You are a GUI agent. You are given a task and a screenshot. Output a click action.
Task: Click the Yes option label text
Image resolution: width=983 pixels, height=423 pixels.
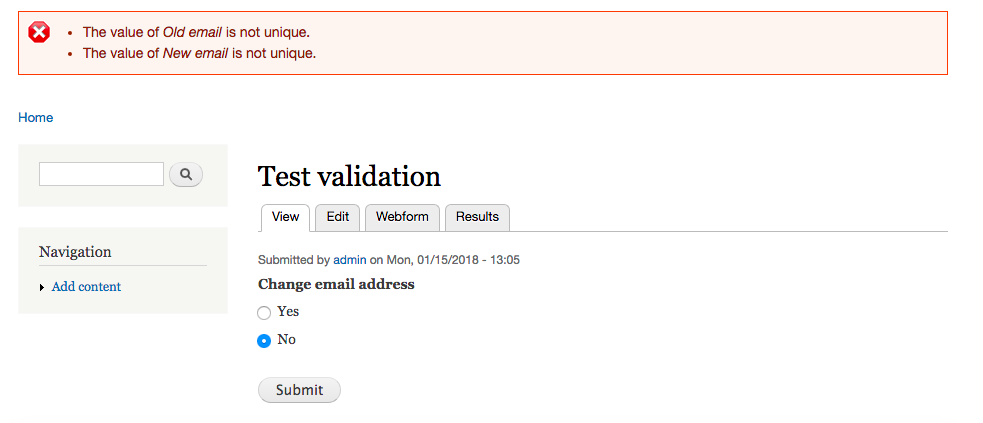pos(288,311)
